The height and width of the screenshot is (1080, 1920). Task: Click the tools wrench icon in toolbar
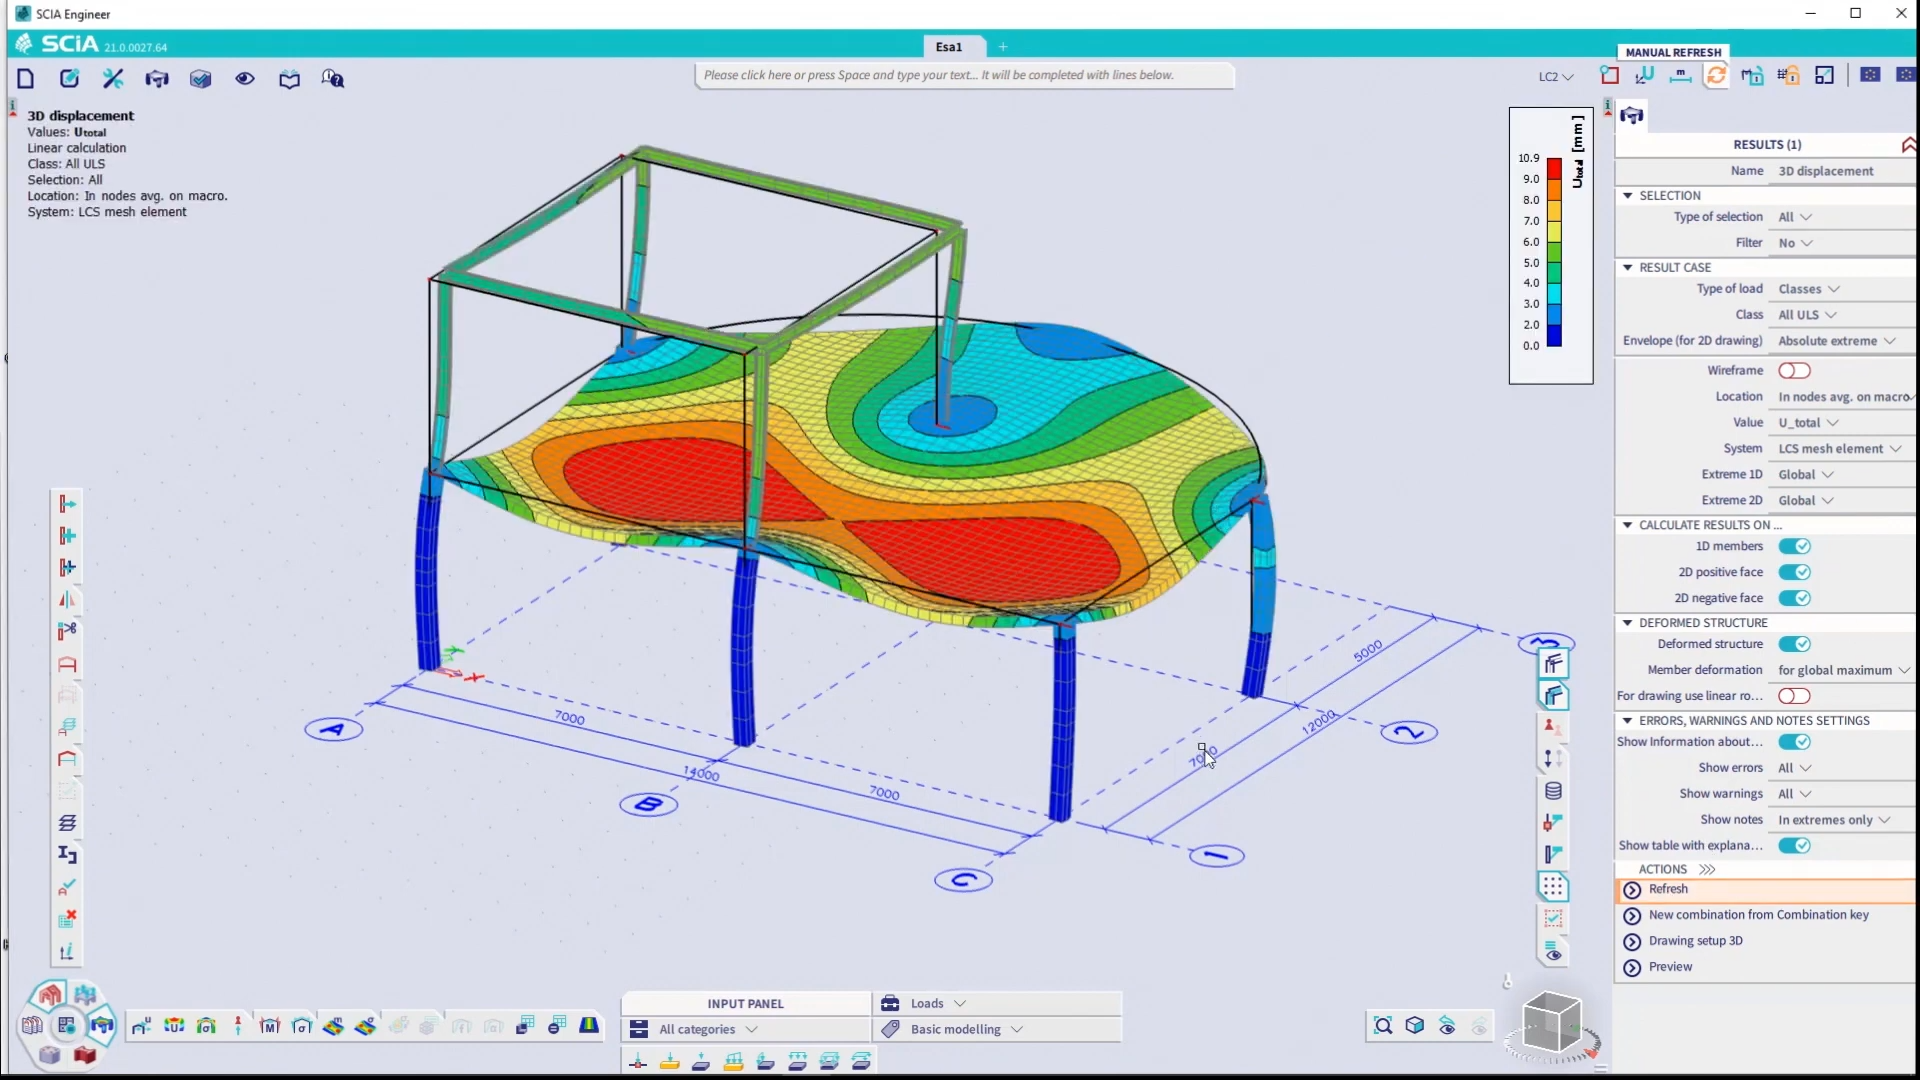113,79
